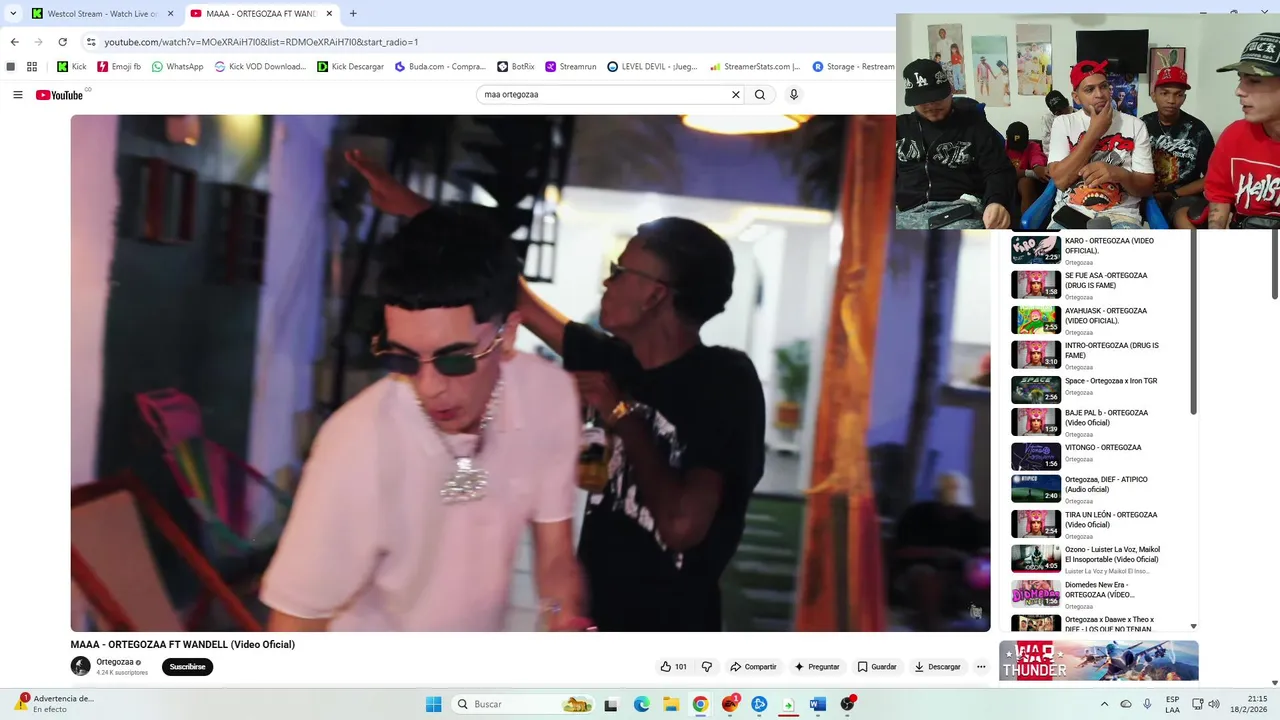Screen dimensions: 1280x720
Task: Click the YouTube search magnifier button
Action: 760,95
